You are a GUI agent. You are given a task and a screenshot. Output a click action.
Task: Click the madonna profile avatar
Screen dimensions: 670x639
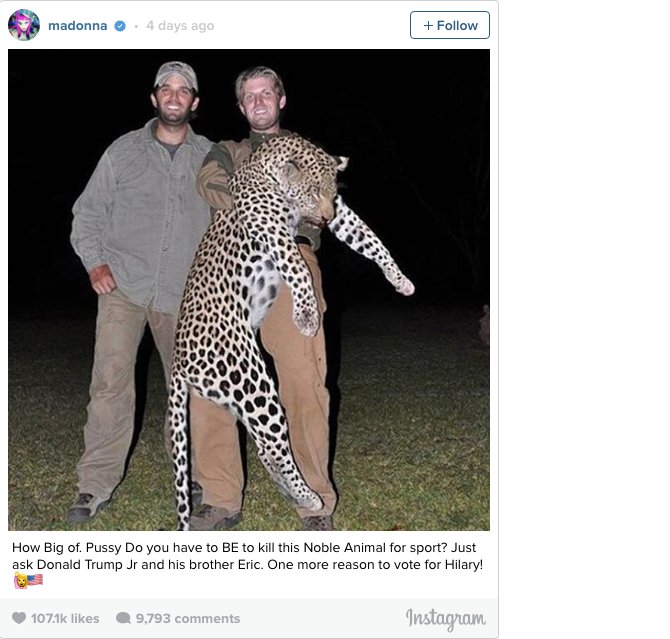coord(24,25)
